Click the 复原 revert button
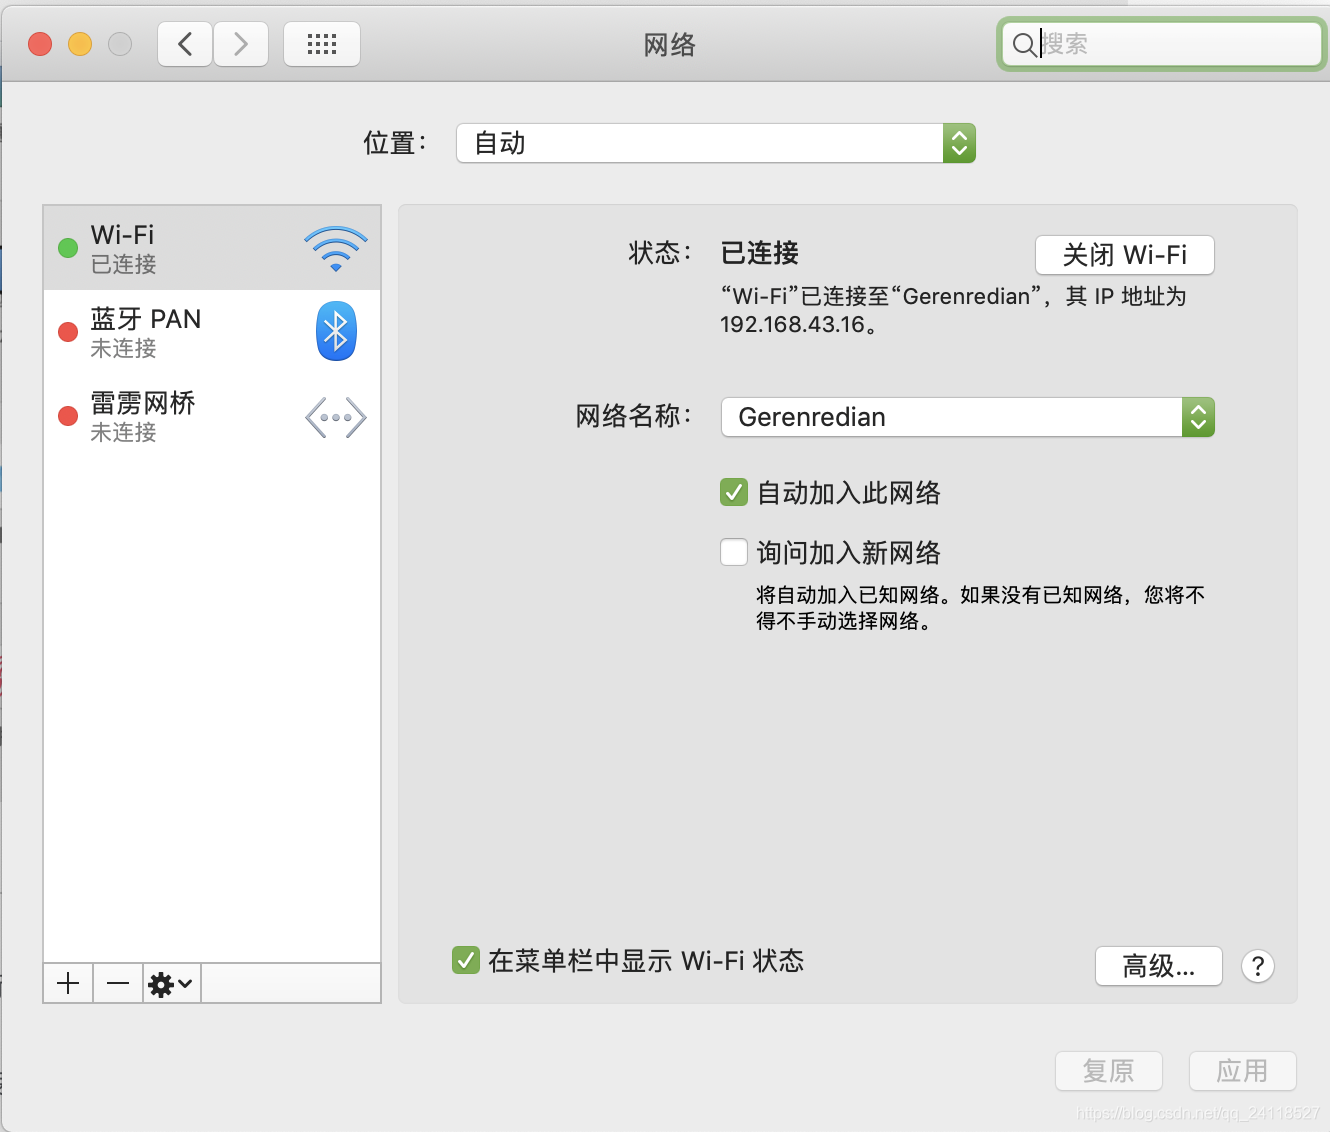 pos(1109,1071)
